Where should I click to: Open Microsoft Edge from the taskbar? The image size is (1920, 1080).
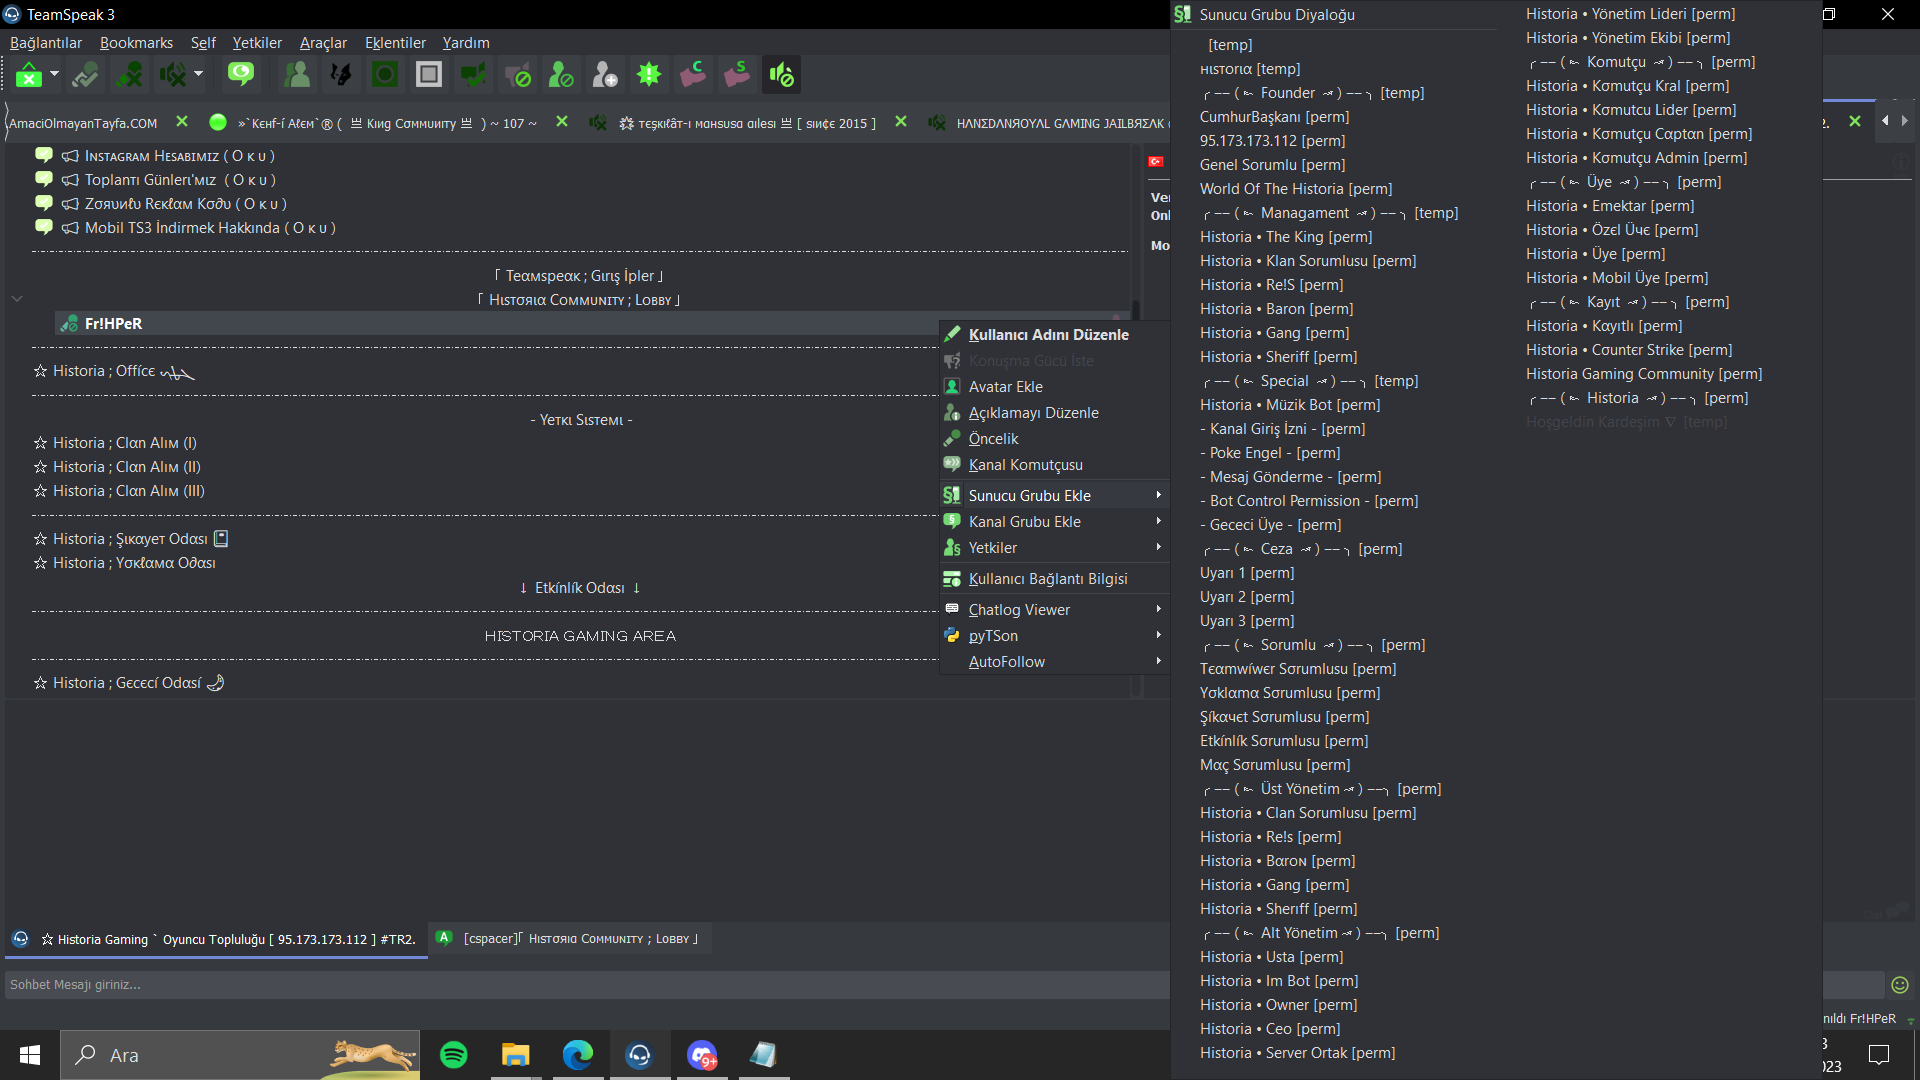click(578, 1055)
